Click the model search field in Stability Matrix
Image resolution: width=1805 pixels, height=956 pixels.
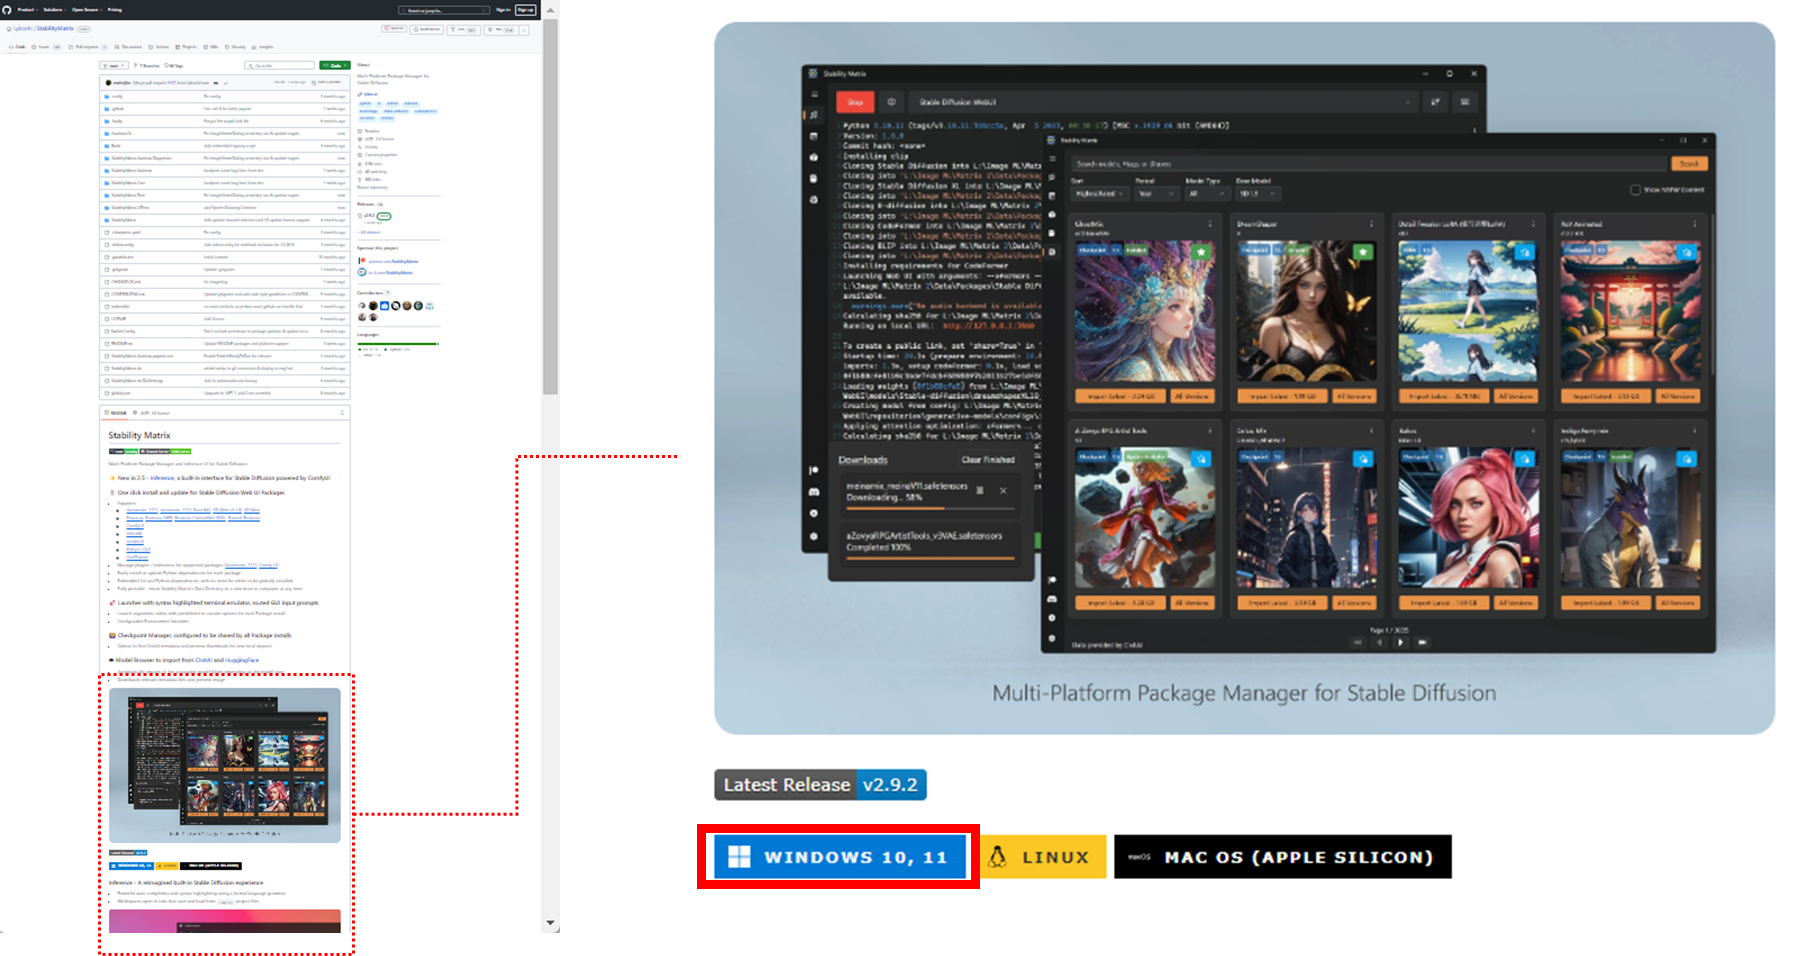pos(1366,164)
